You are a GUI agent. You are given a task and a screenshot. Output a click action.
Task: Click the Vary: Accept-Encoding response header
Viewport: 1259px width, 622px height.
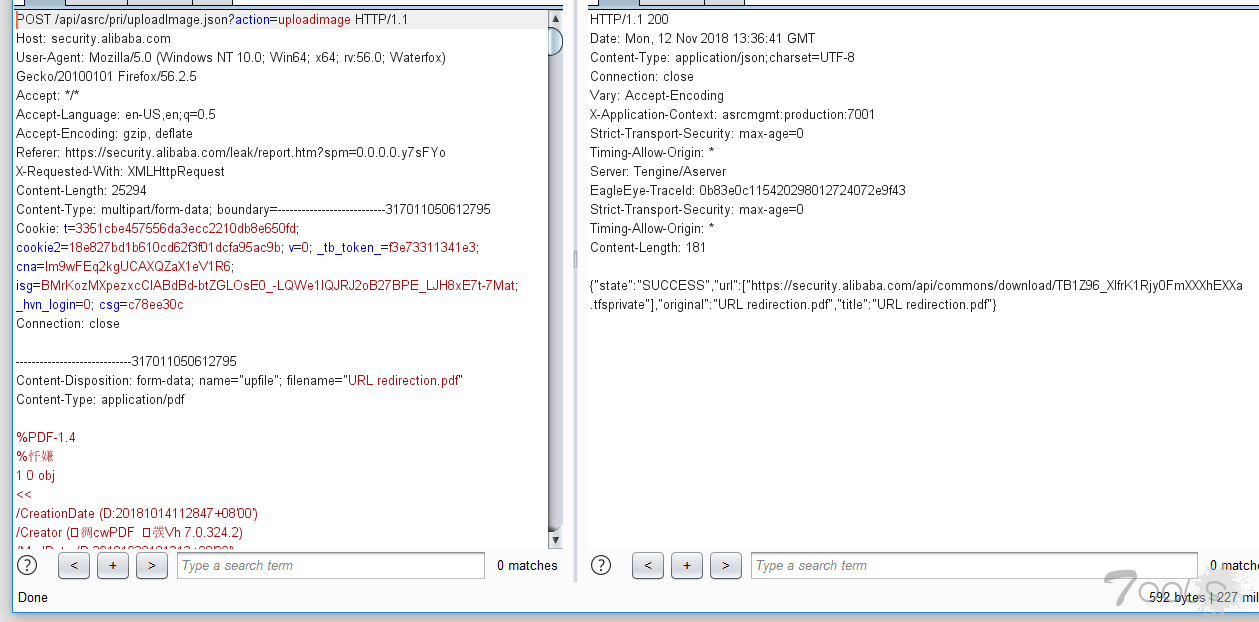657,96
